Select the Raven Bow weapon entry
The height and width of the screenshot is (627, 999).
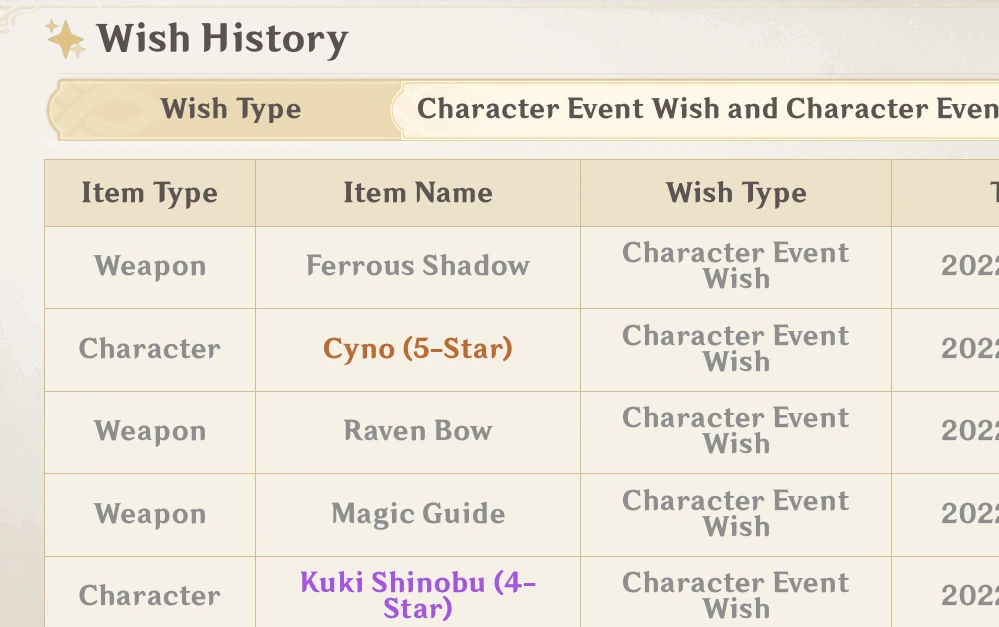[x=417, y=431]
